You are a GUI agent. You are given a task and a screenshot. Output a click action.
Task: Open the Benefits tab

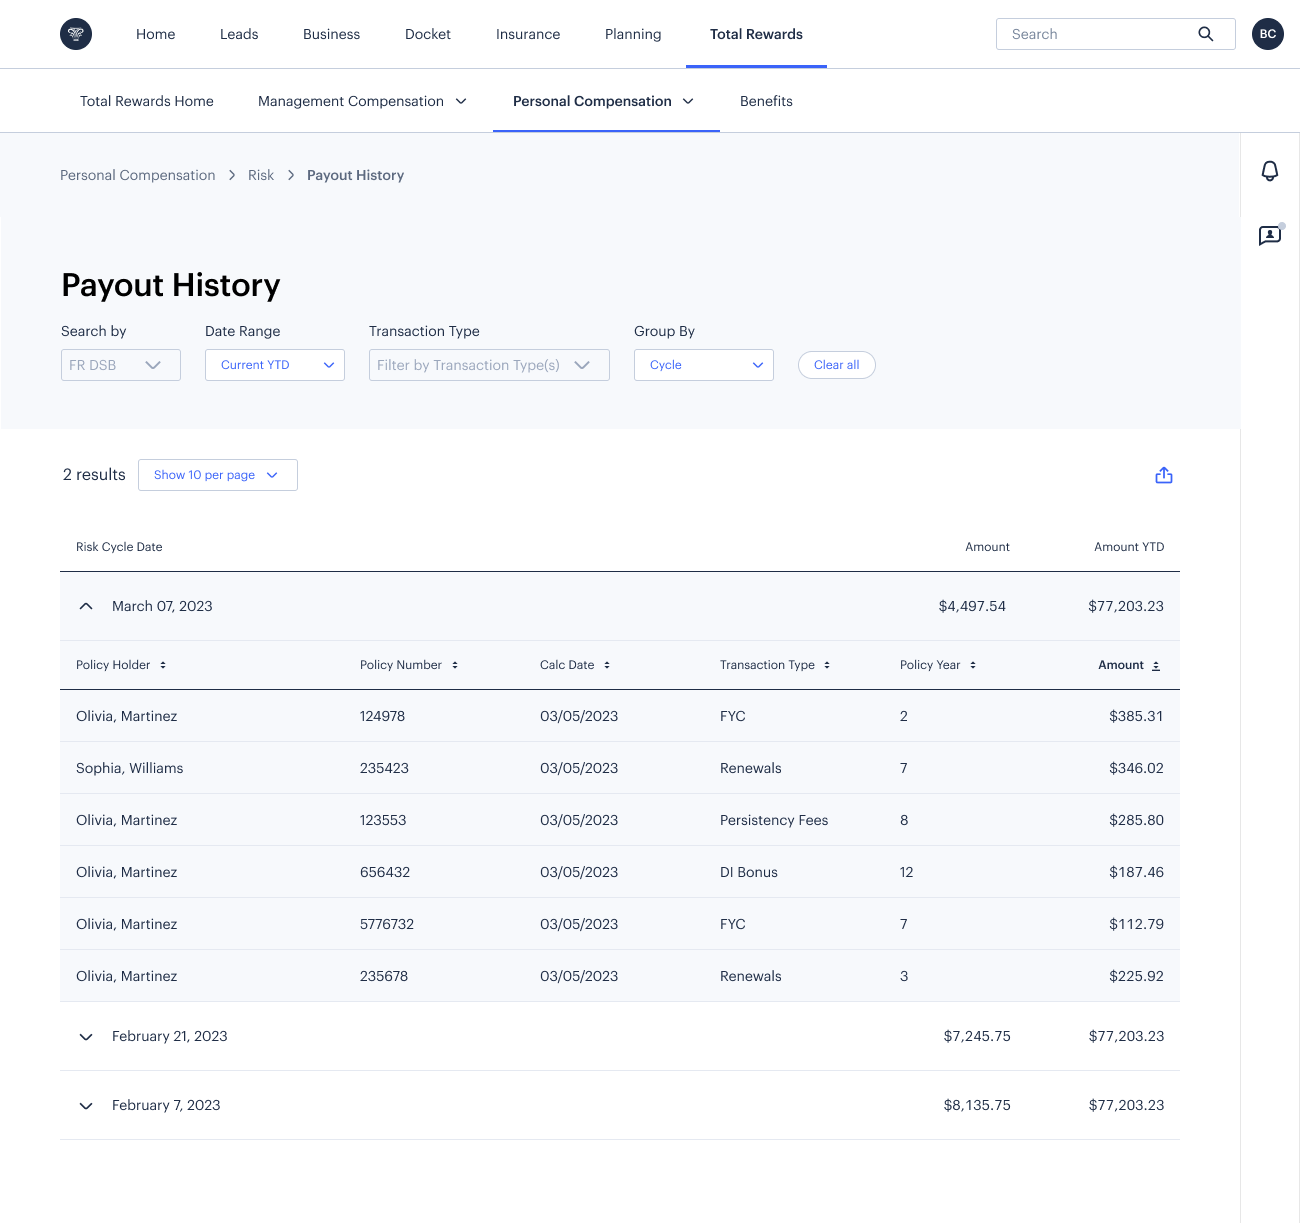point(766,101)
